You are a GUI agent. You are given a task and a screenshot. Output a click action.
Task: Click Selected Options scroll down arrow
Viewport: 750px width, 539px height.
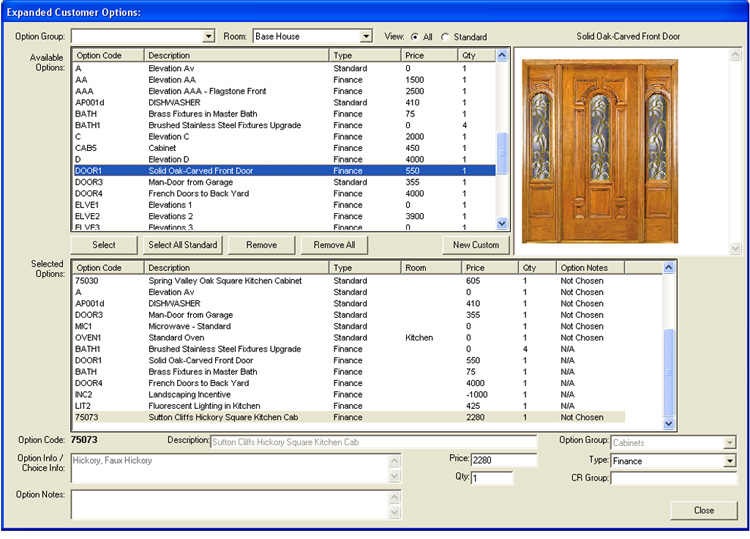coord(669,424)
